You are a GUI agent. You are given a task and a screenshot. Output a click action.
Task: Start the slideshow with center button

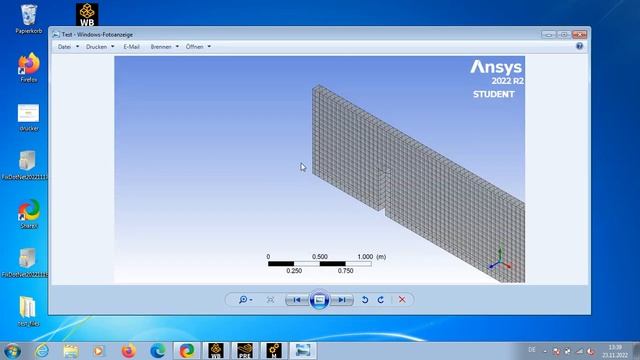319,300
